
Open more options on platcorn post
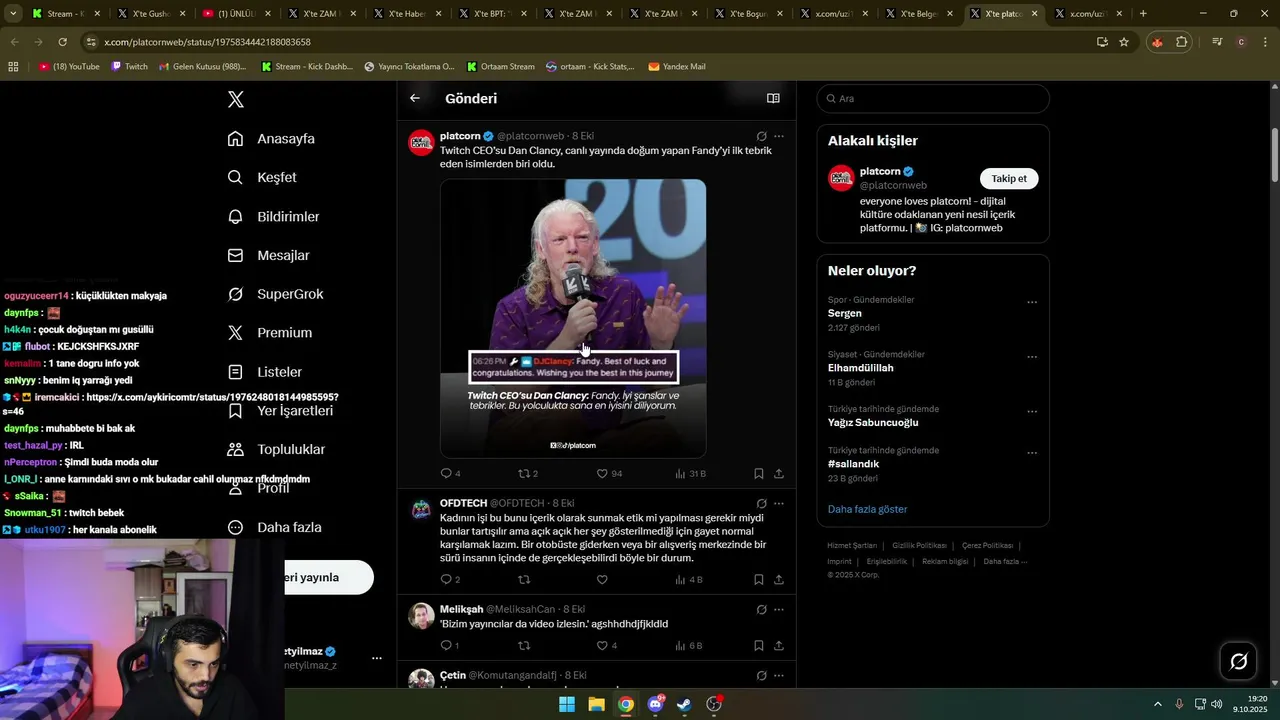click(x=779, y=136)
